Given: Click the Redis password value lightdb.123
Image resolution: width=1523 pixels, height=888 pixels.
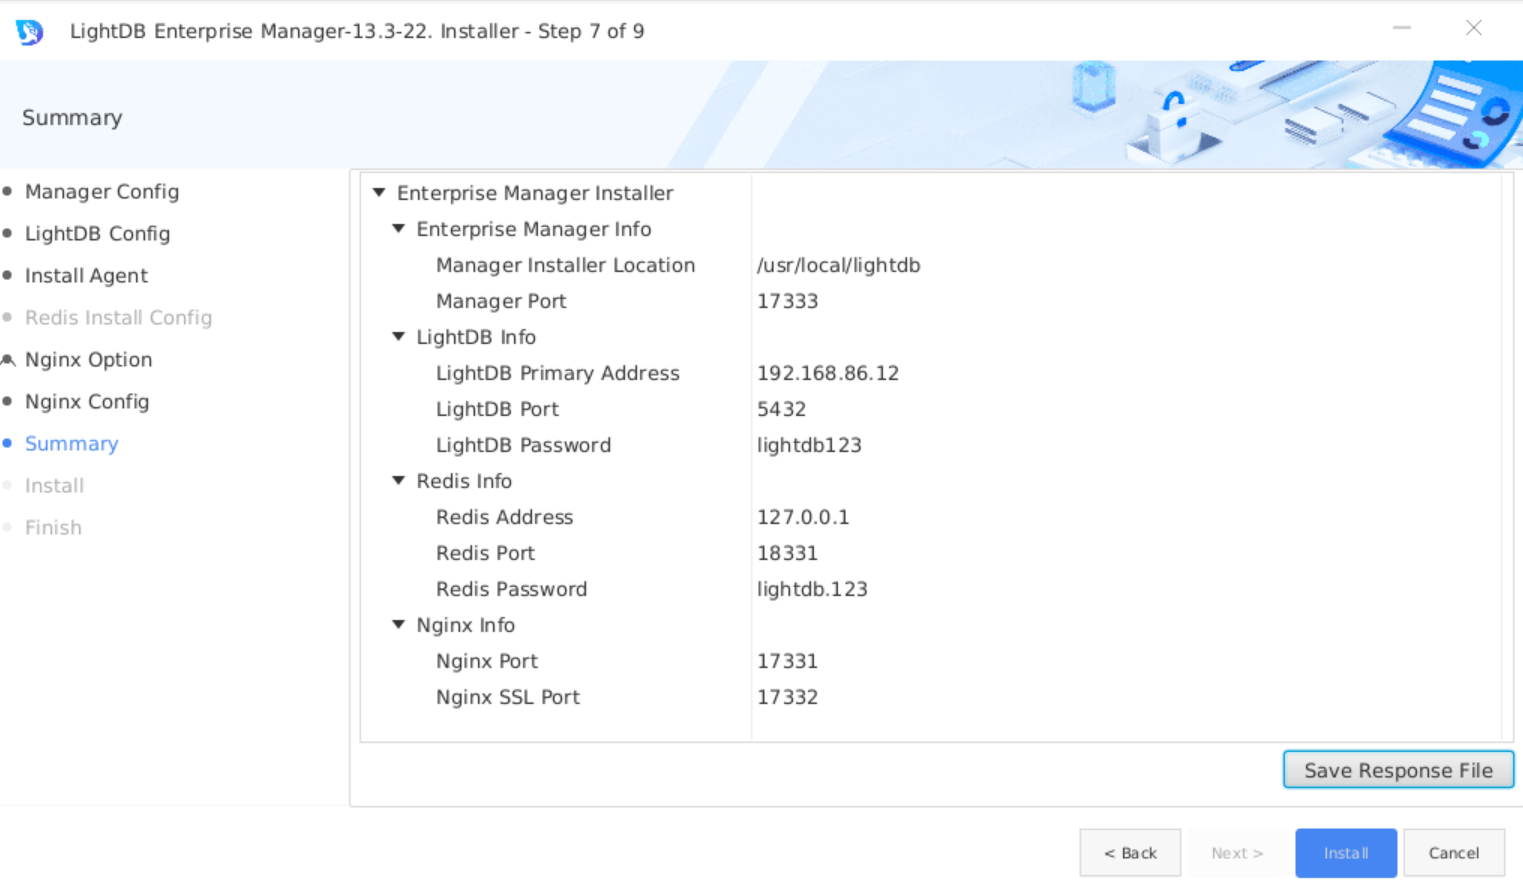Looking at the screenshot, I should tap(812, 589).
